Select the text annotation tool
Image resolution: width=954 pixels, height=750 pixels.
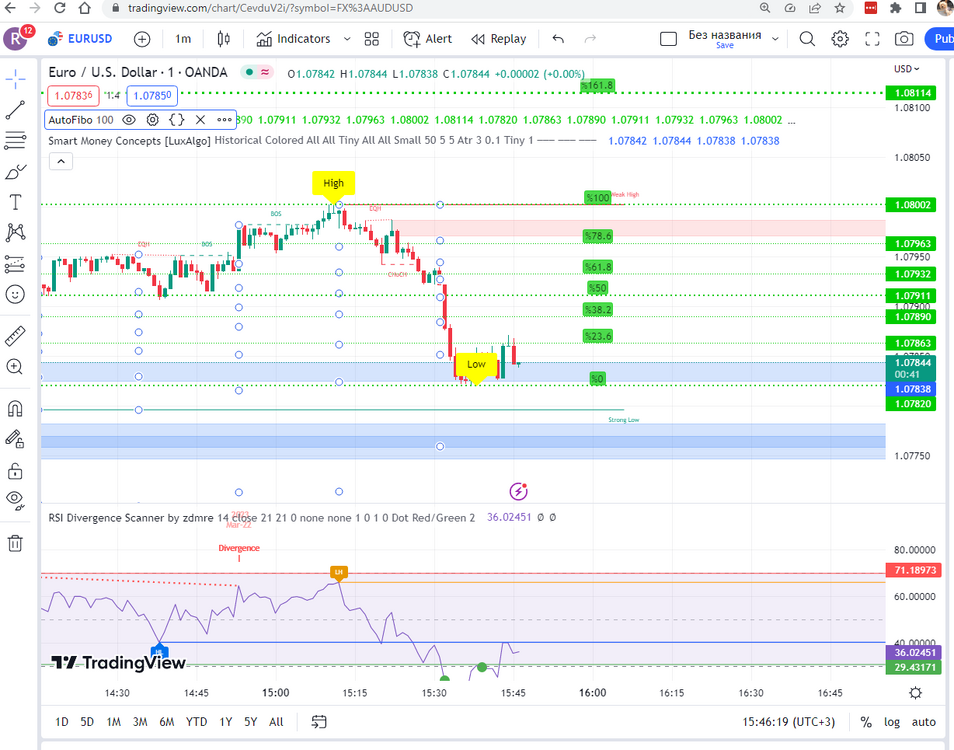(15, 202)
